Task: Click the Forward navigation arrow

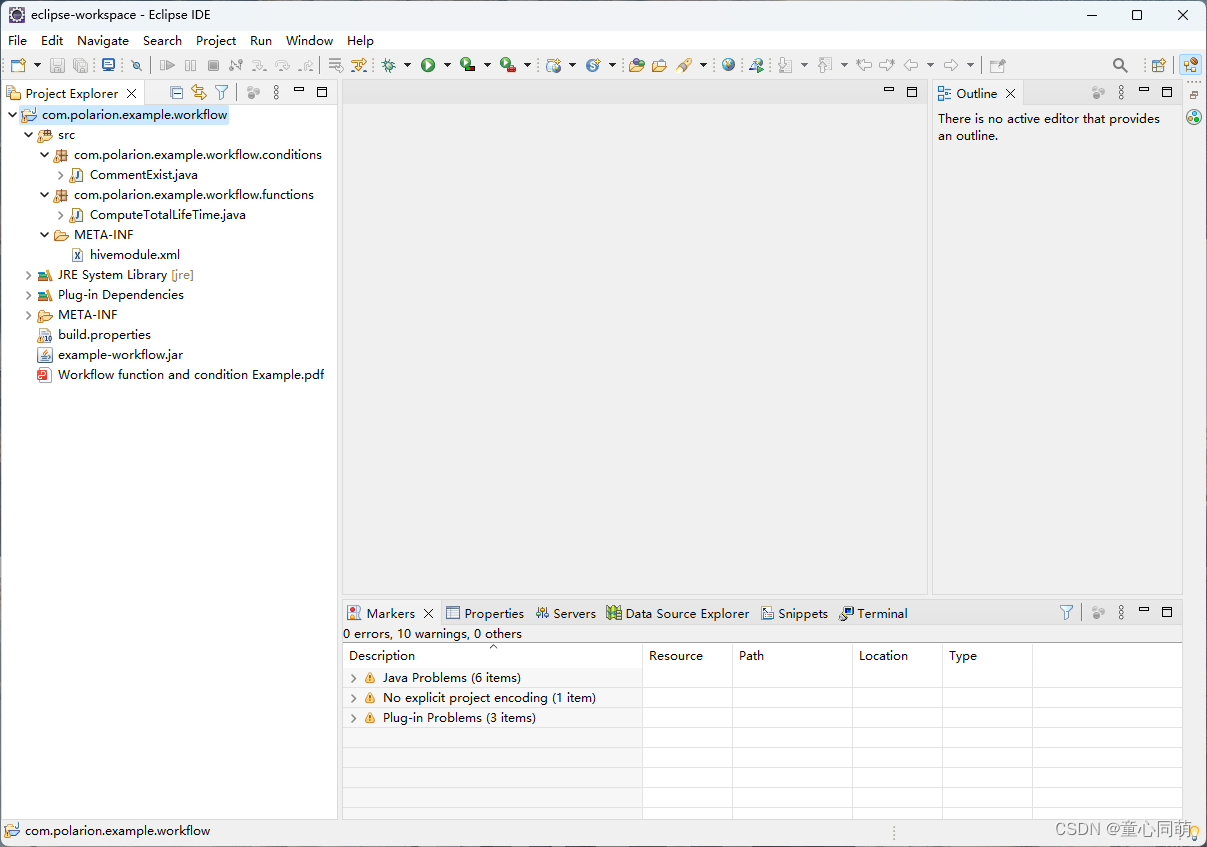Action: click(951, 65)
